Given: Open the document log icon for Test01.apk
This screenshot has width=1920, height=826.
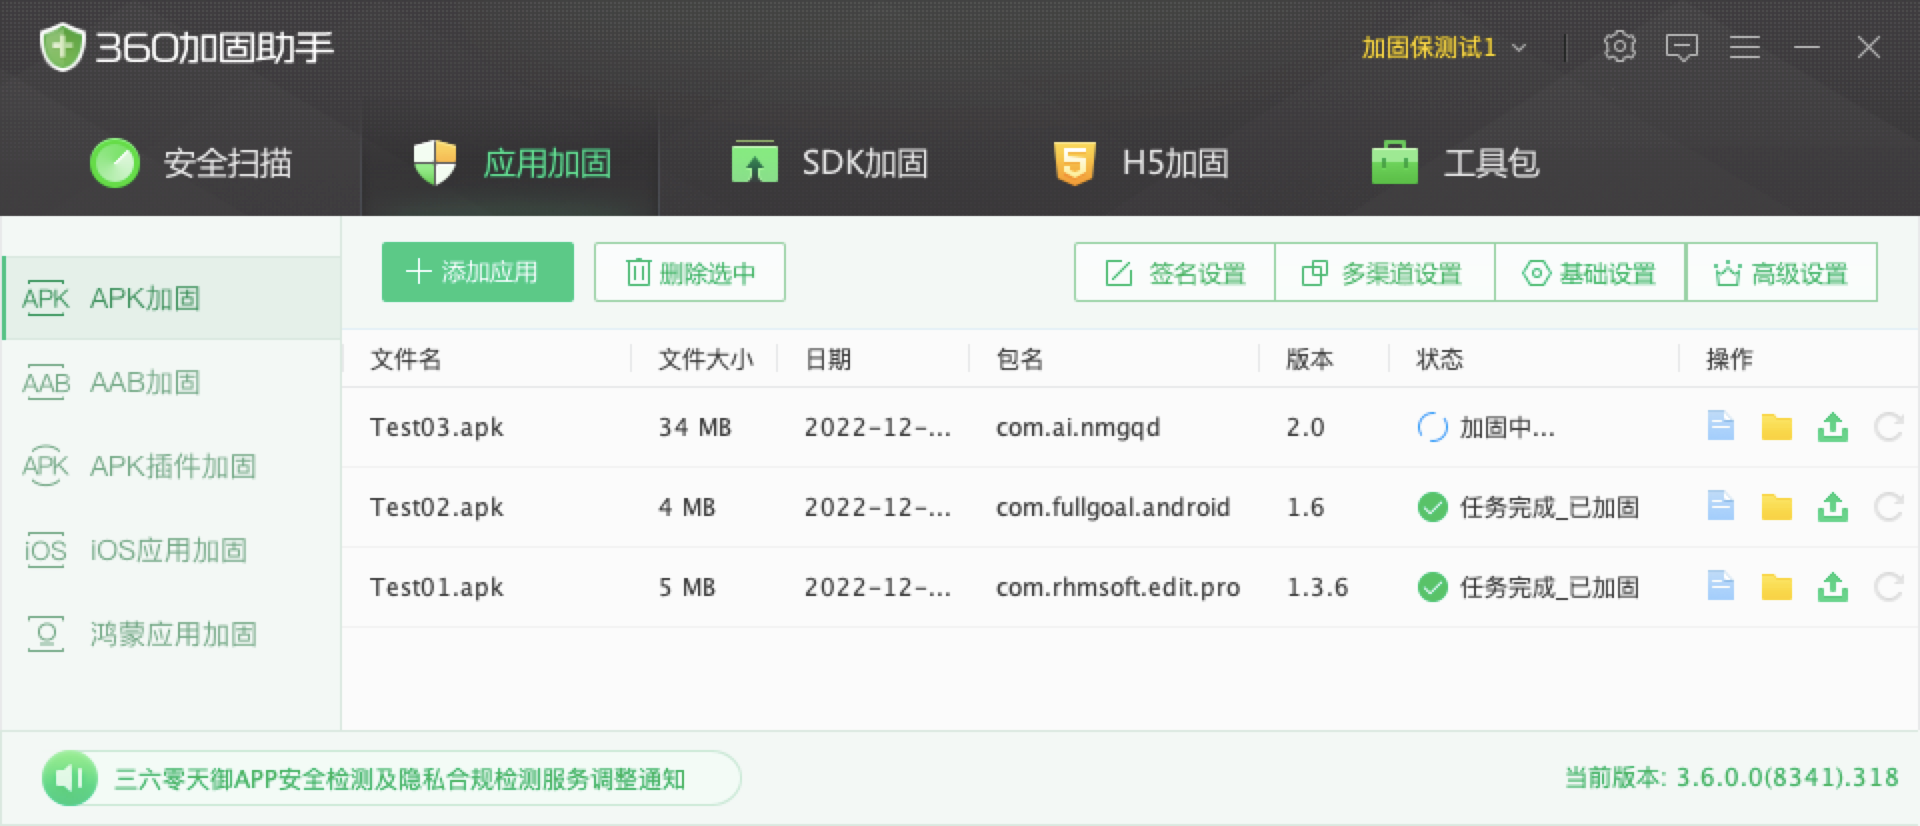Looking at the screenshot, I should point(1720,587).
